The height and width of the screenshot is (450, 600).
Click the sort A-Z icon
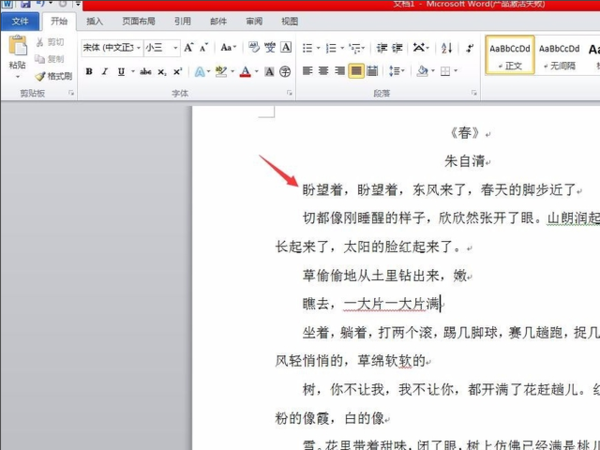click(447, 48)
